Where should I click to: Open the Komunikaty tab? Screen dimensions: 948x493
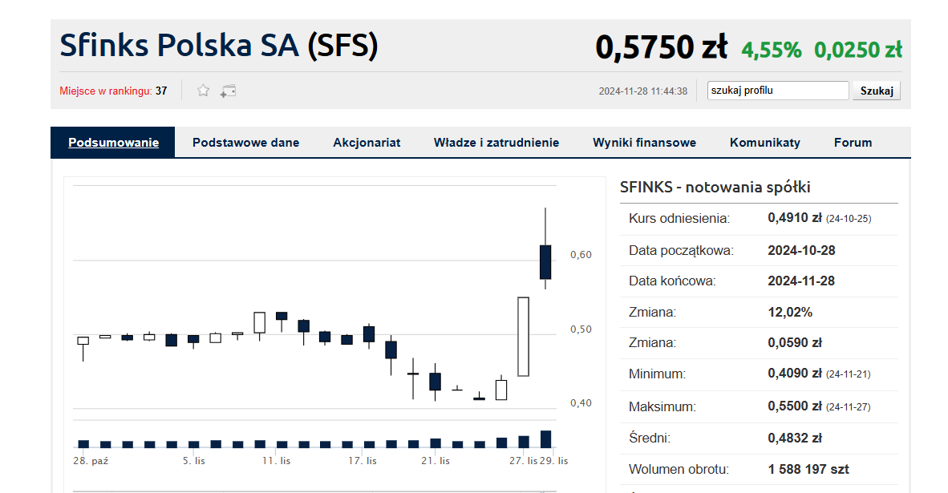coord(765,143)
